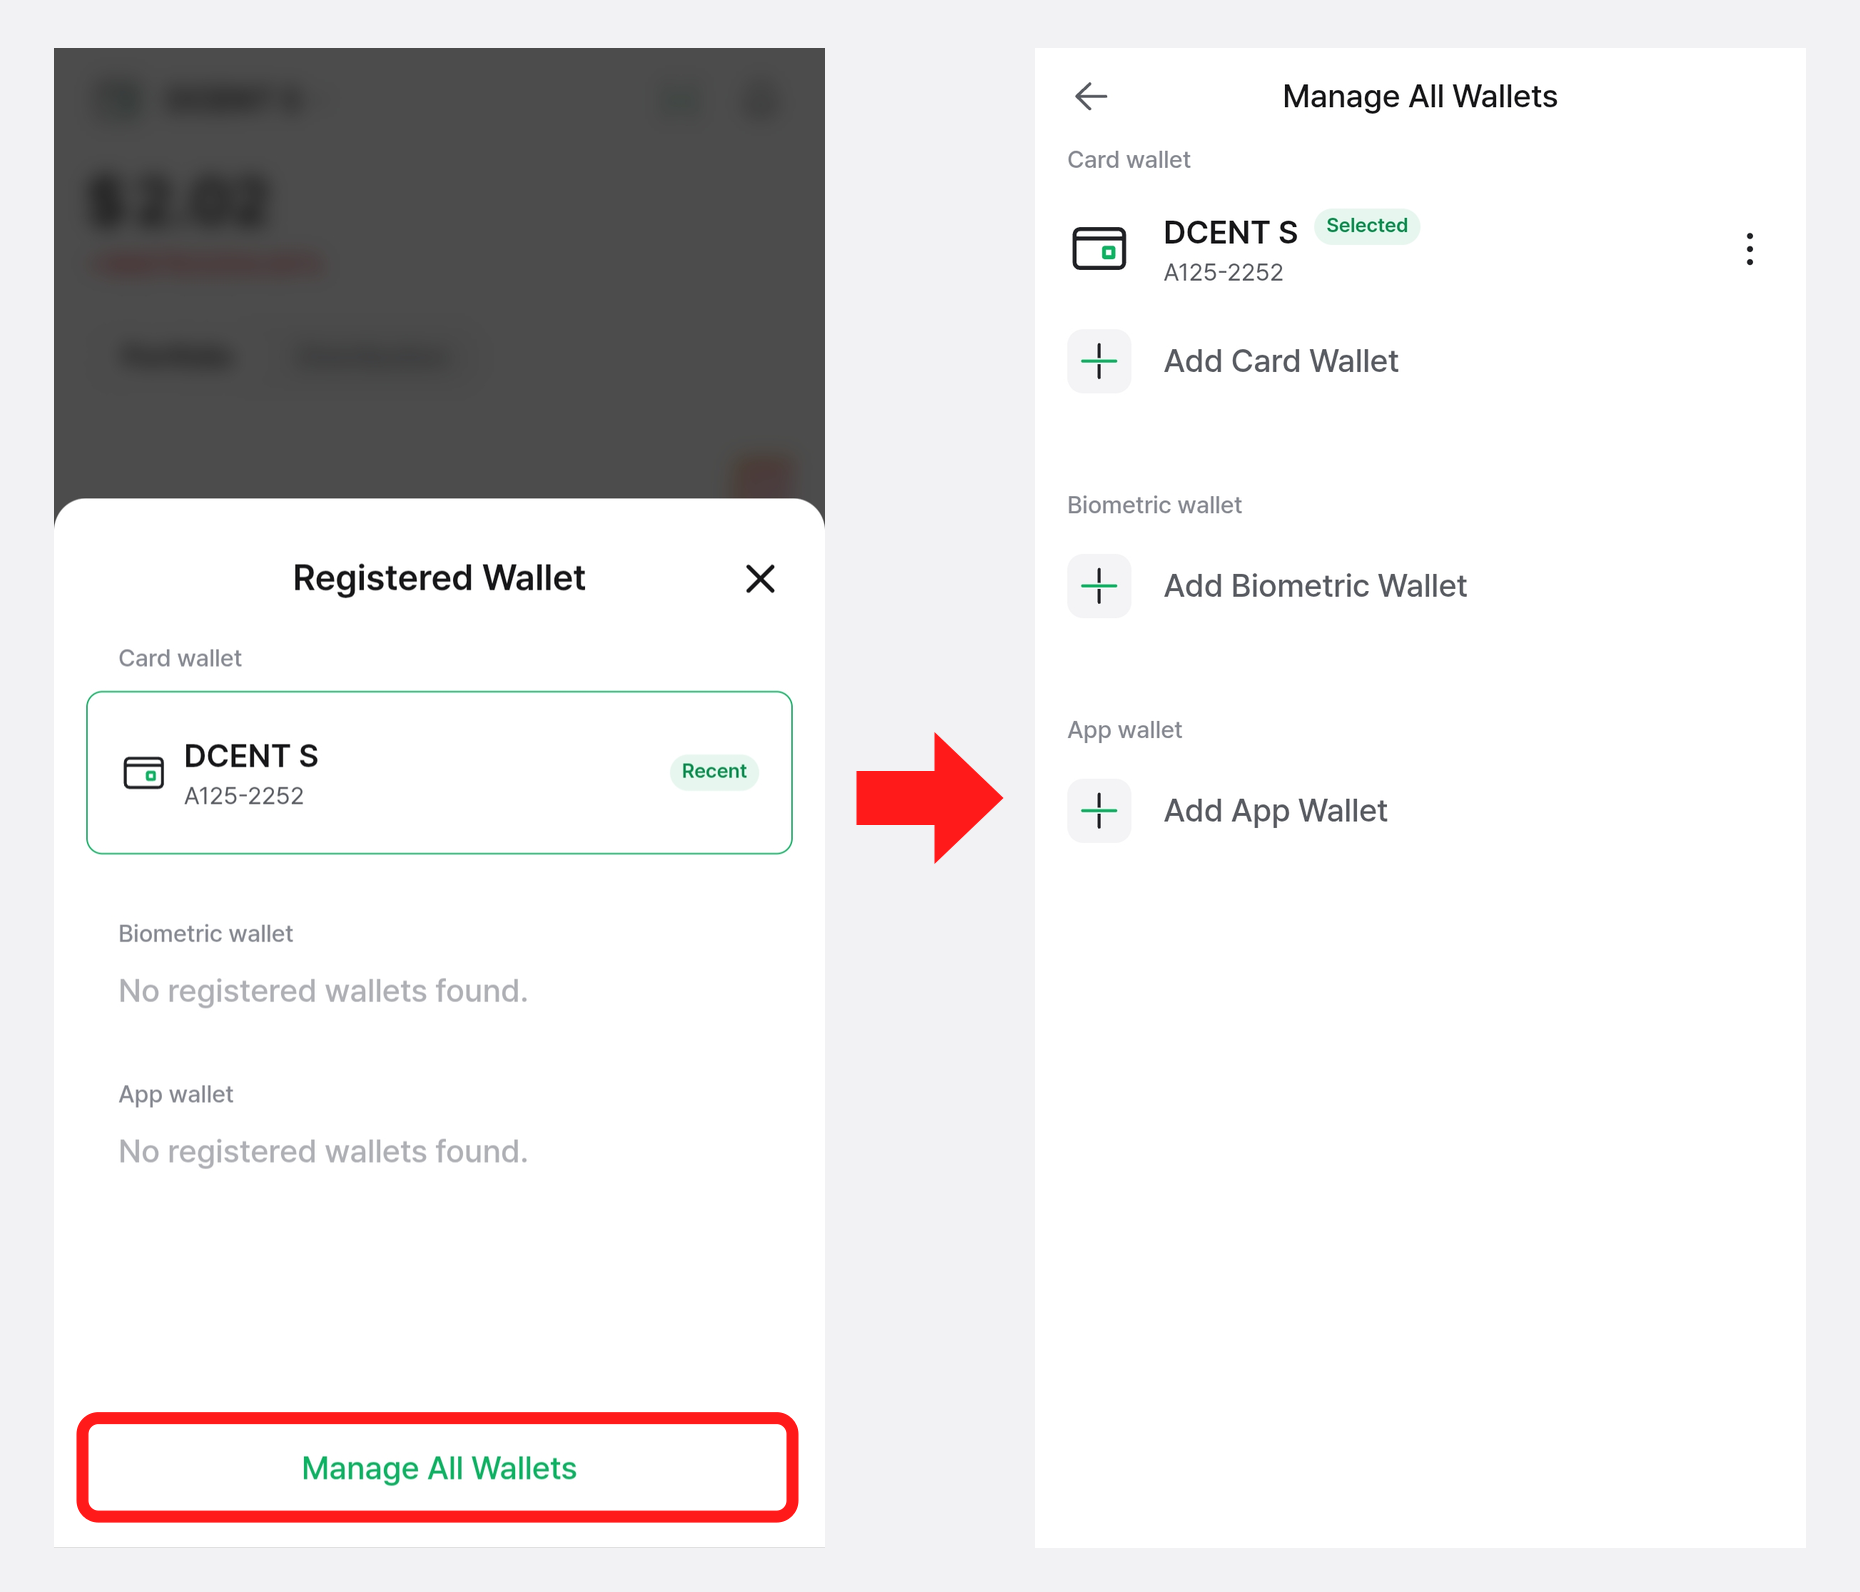This screenshot has width=1860, height=1592.
Task: Click the Add Biometric Wallet label
Action: click(1315, 586)
